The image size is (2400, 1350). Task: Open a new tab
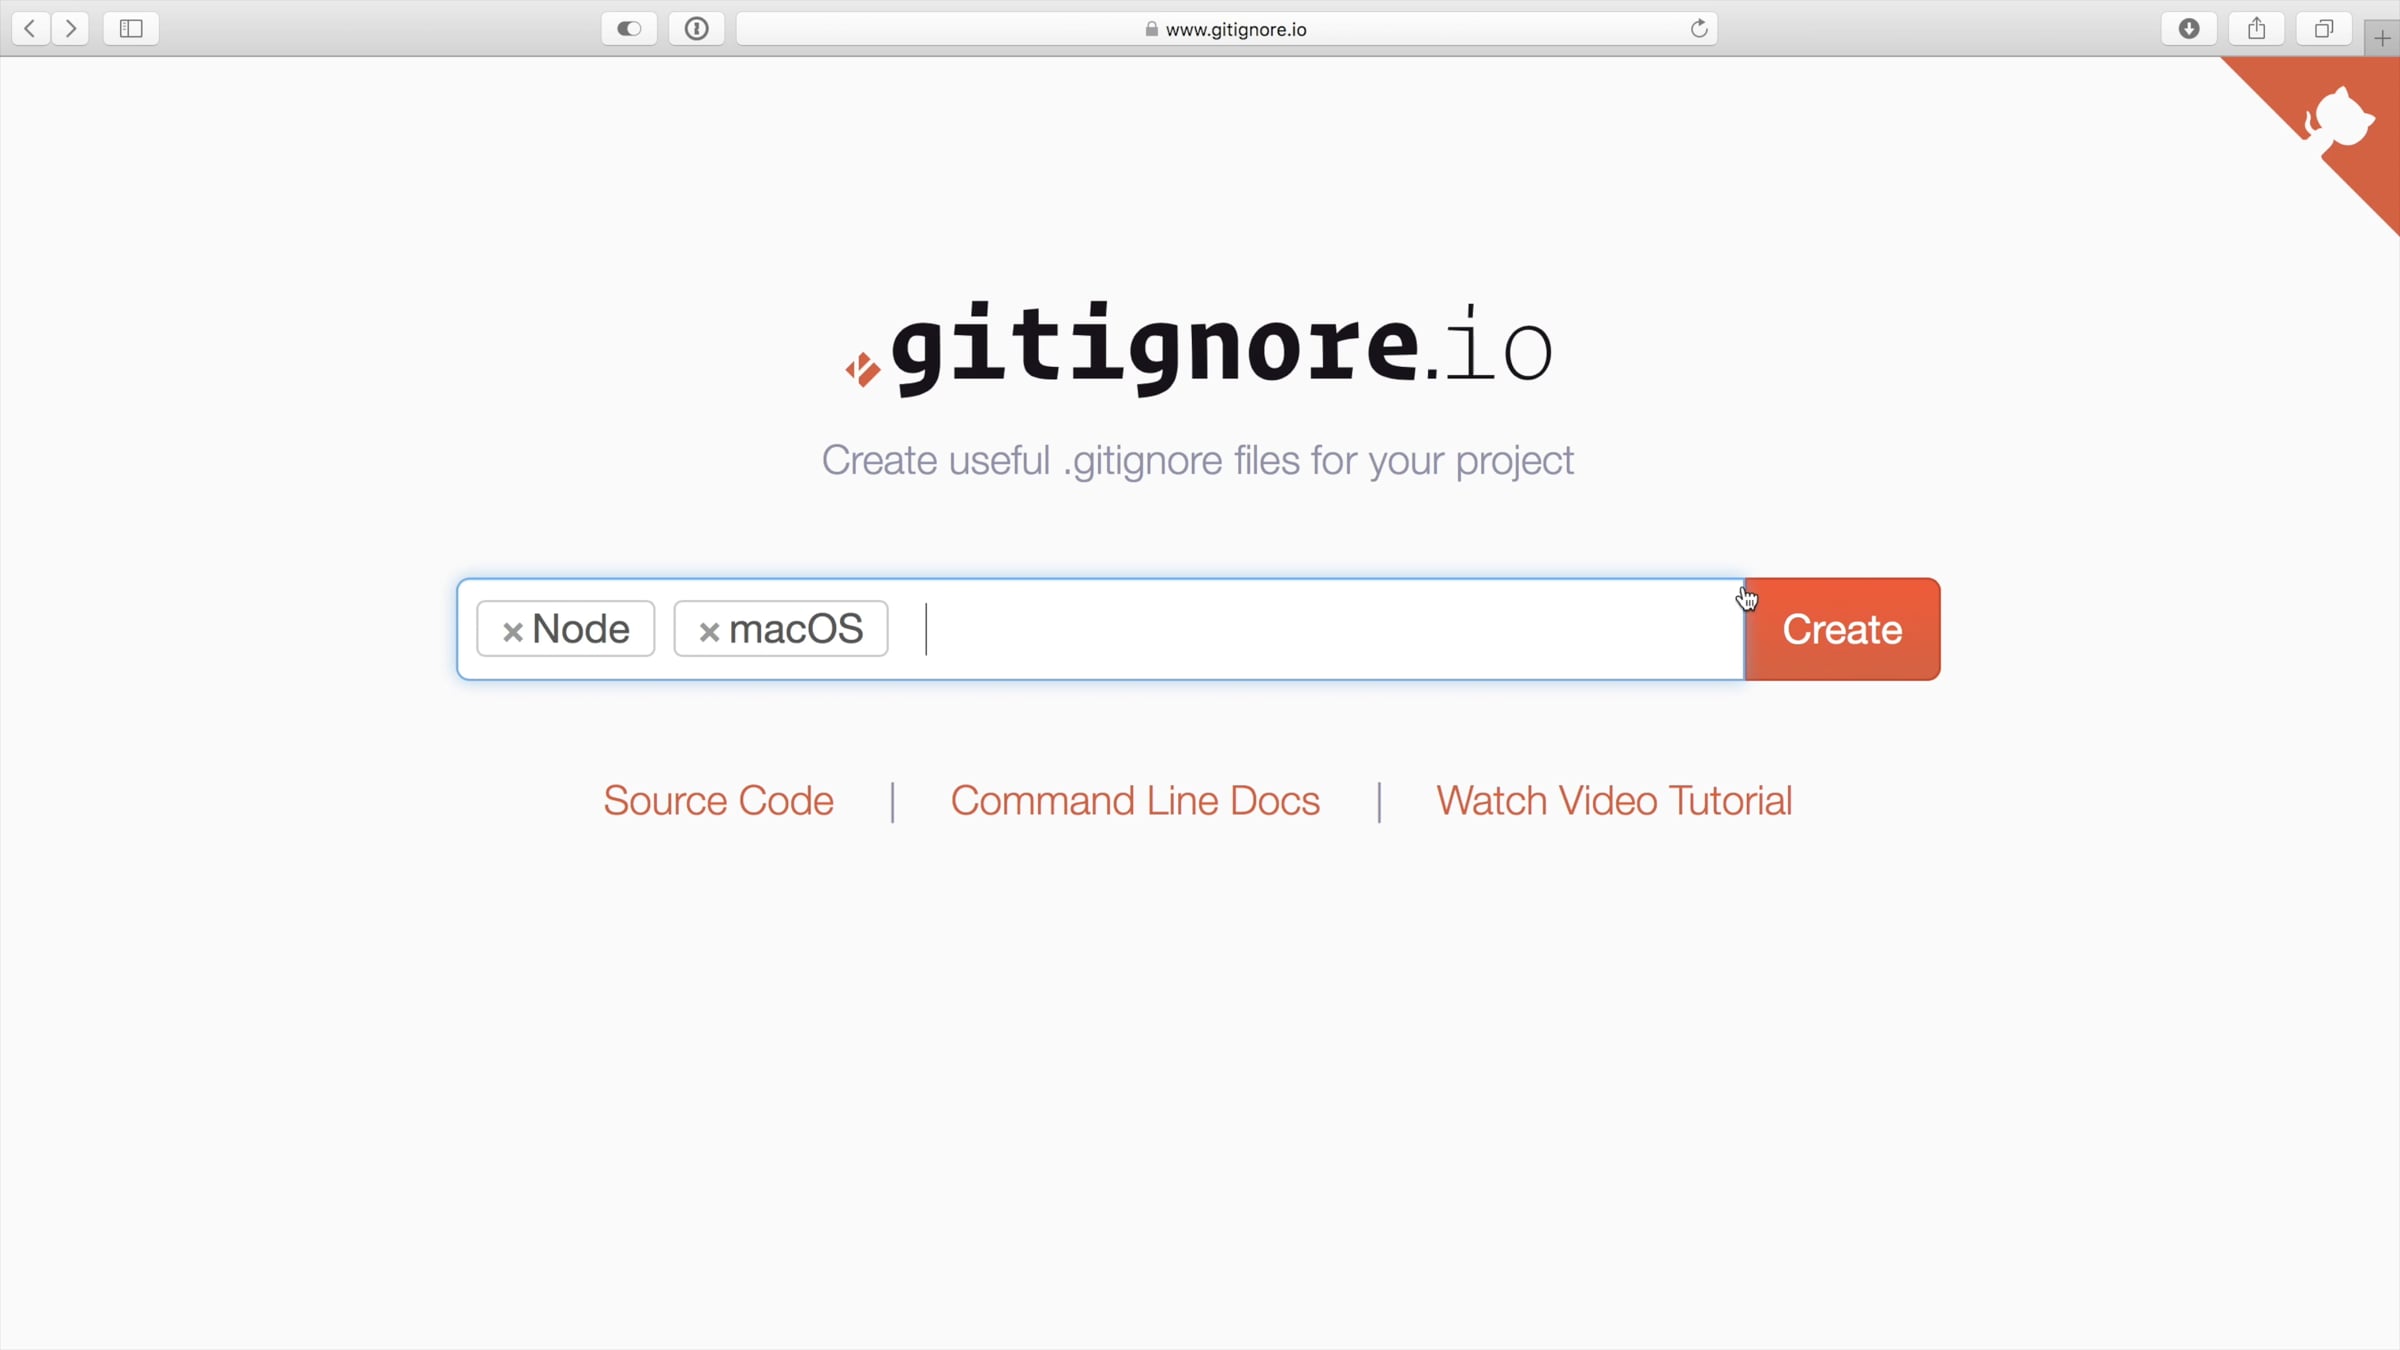2383,38
